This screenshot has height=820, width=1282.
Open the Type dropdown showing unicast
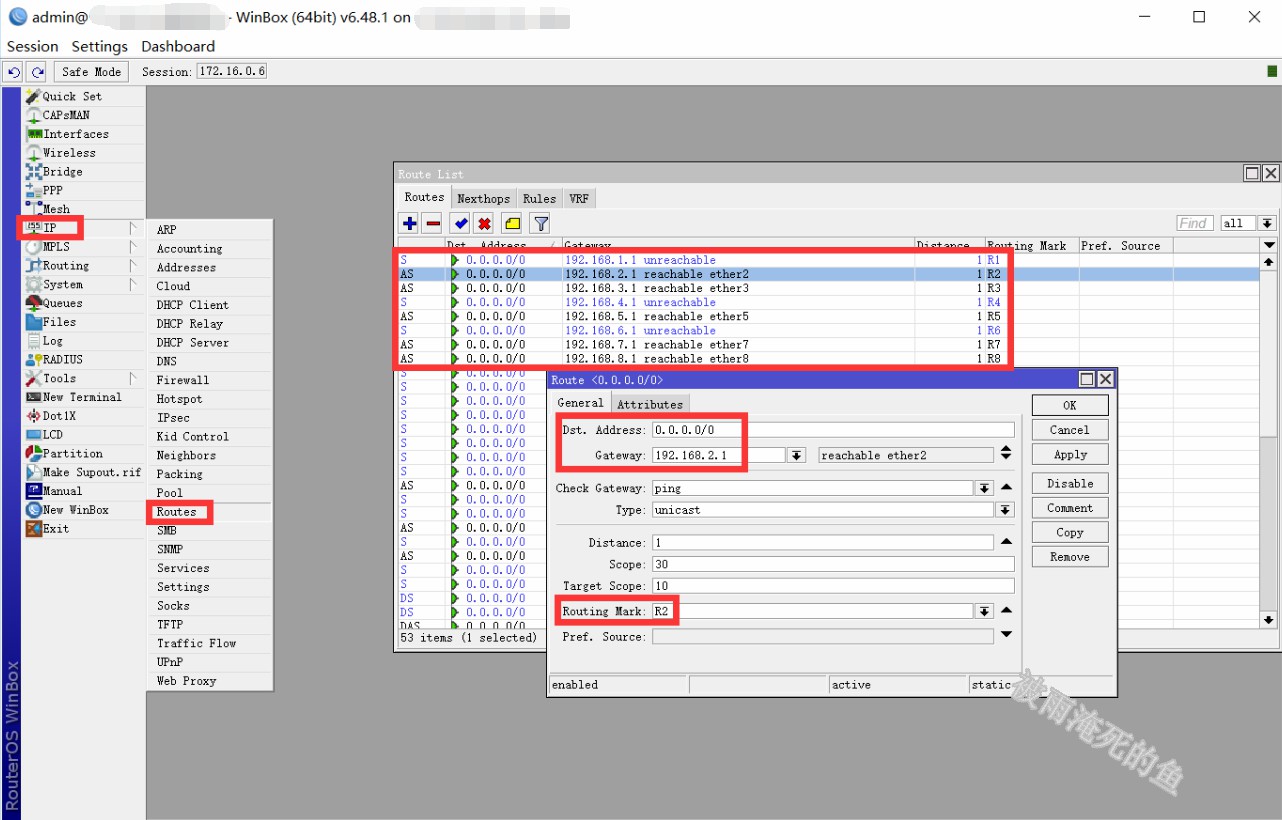[x=1005, y=510]
